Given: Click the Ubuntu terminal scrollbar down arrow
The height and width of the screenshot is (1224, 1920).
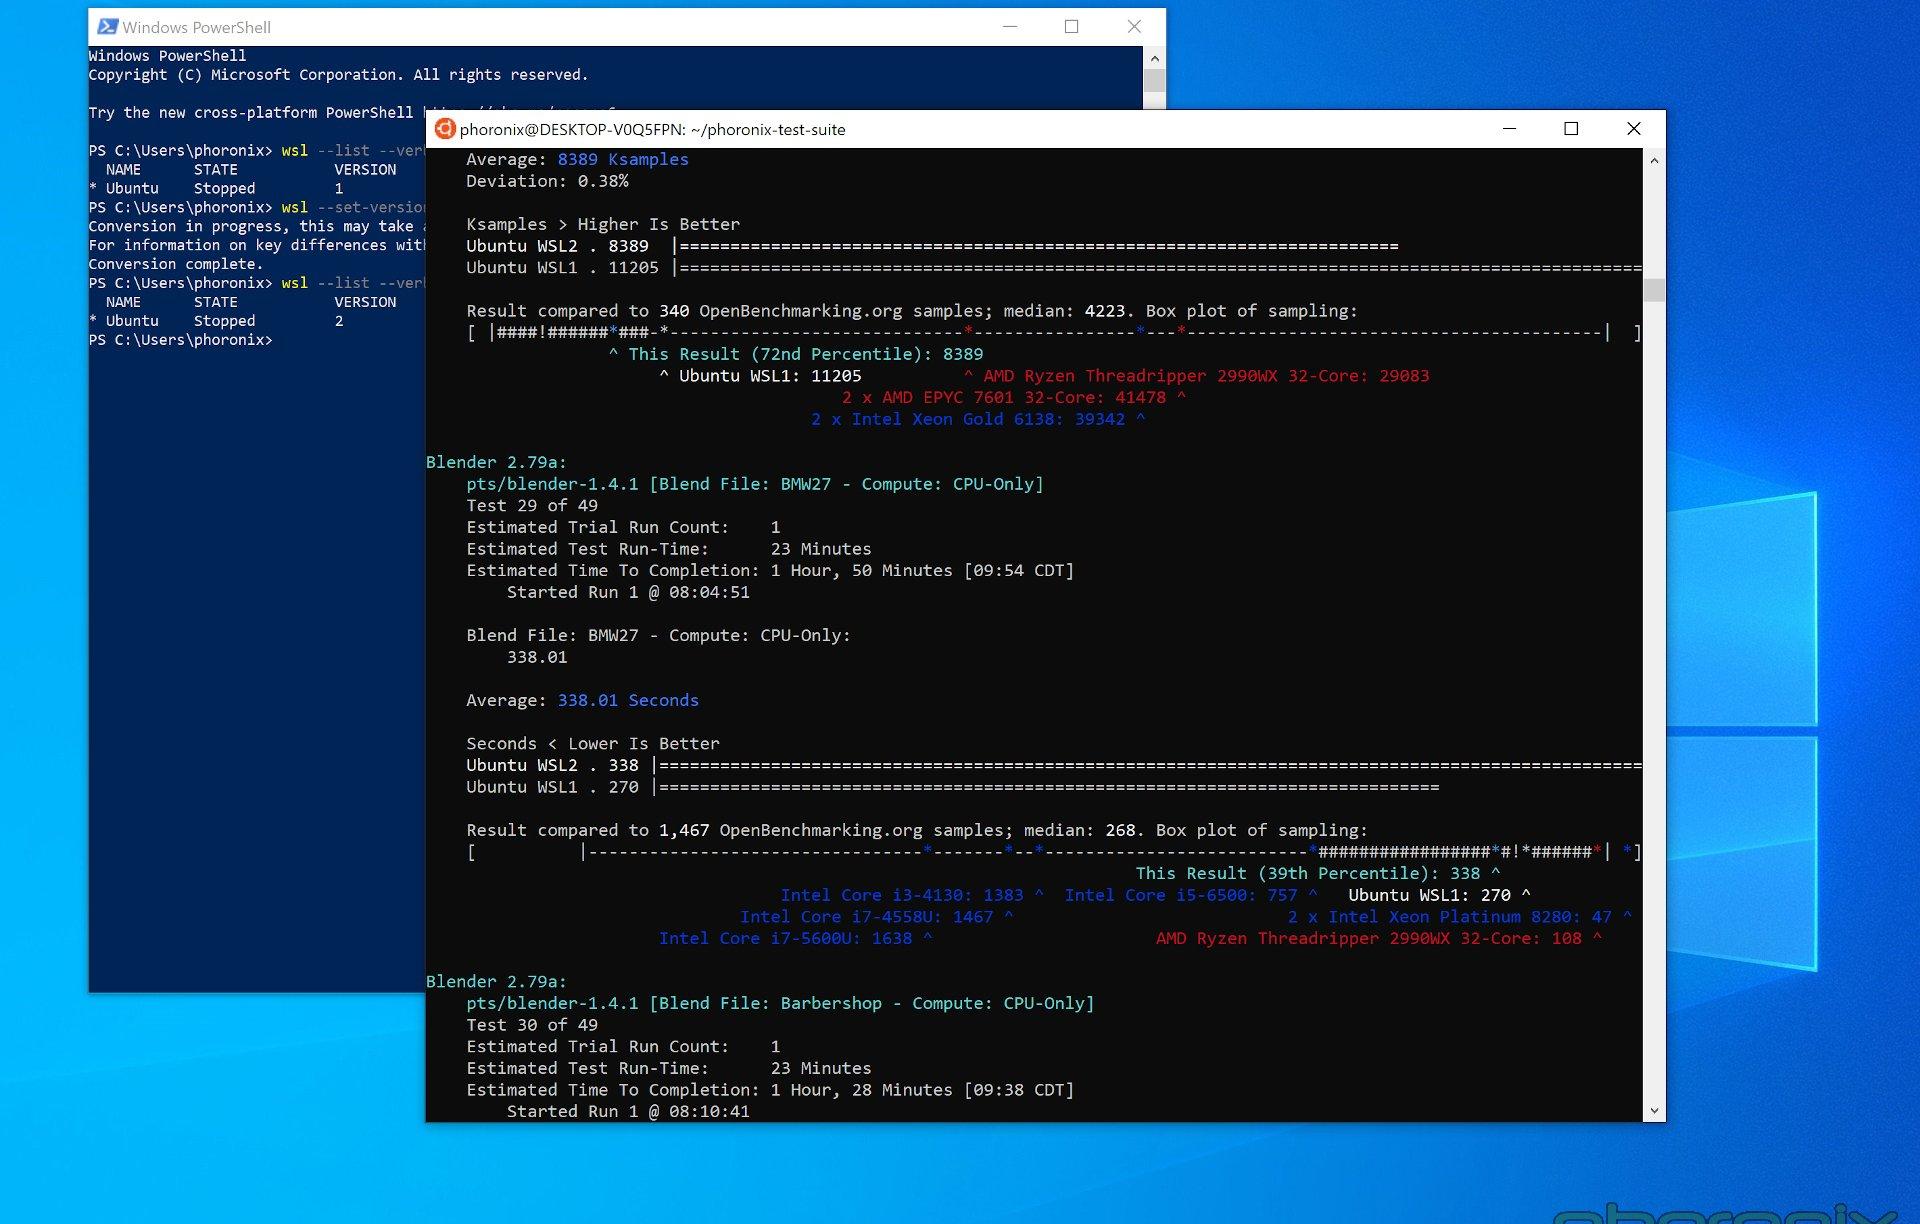Looking at the screenshot, I should coord(1654,1110).
